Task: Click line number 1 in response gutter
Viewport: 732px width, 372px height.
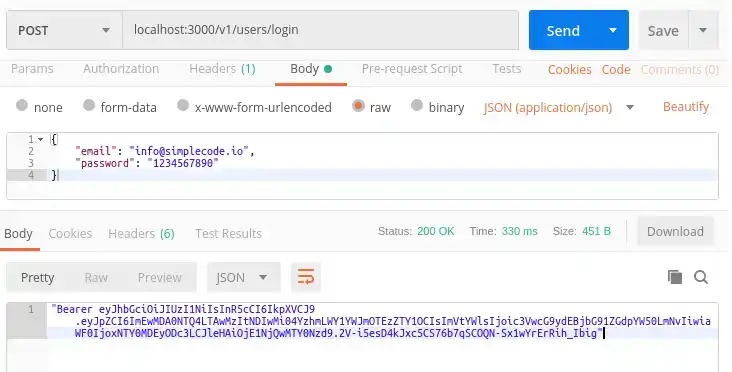Action: tap(31, 309)
